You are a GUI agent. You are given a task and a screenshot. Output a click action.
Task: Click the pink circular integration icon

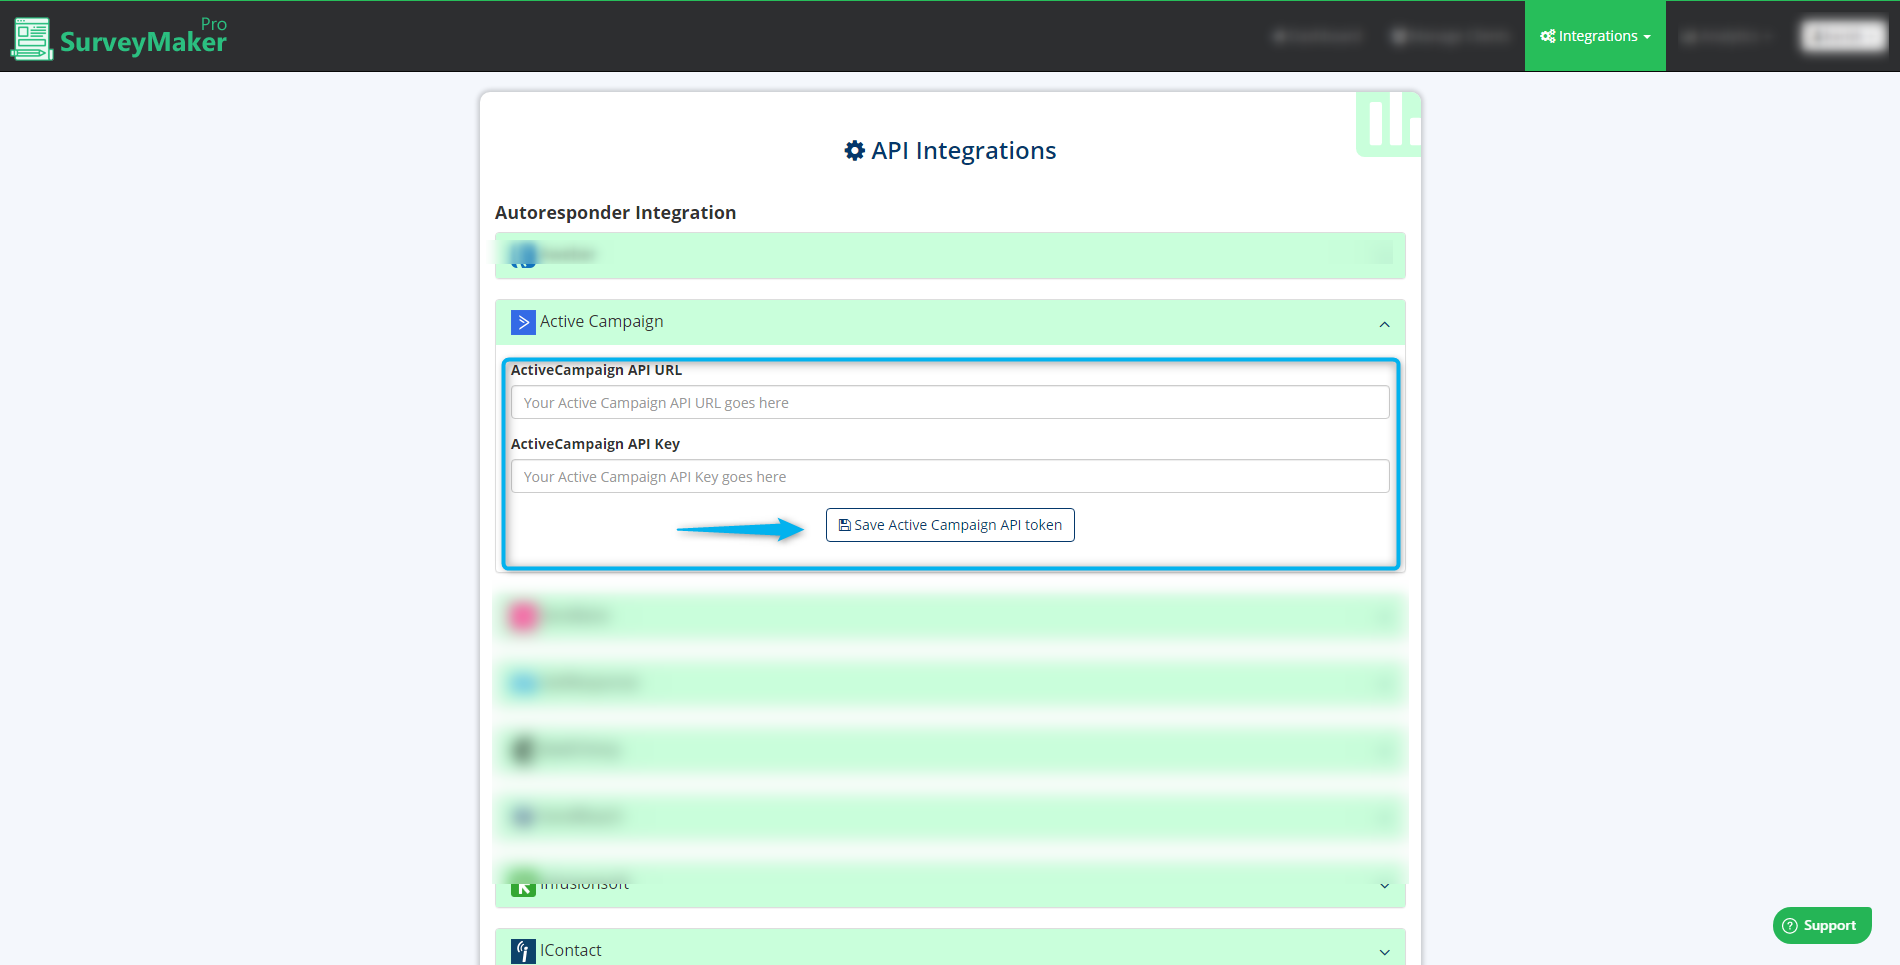click(523, 616)
